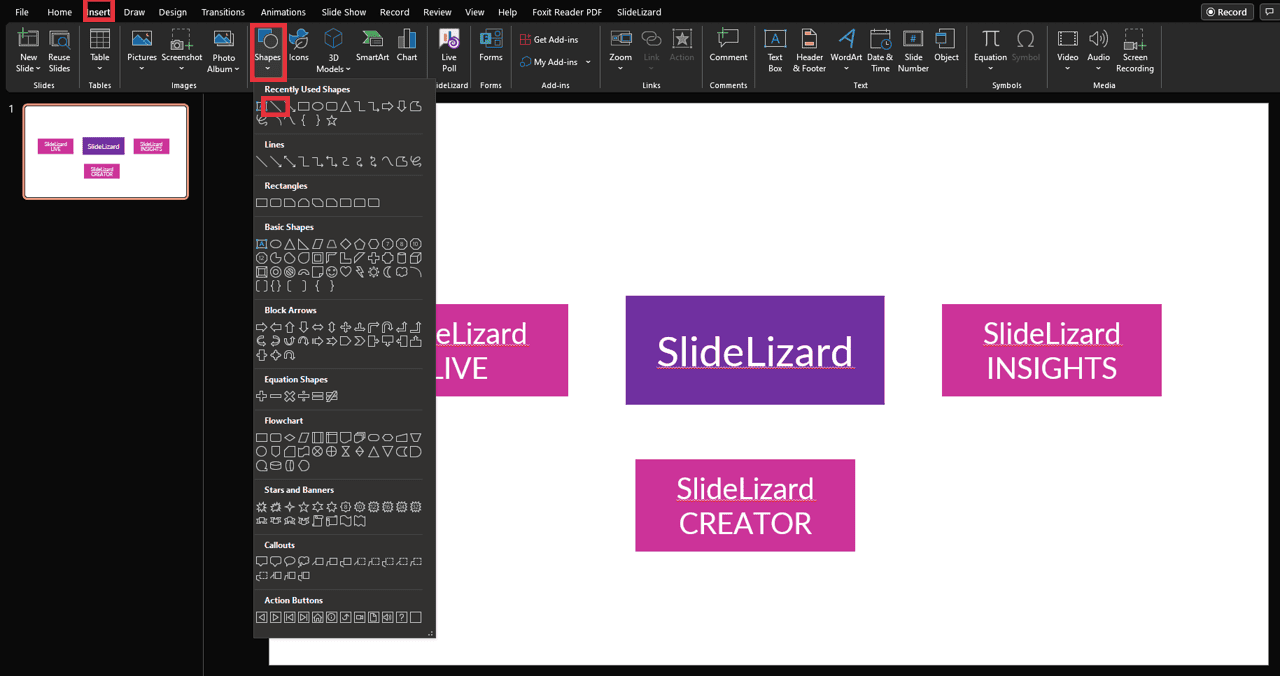Open the Chart insert dialog

click(407, 40)
